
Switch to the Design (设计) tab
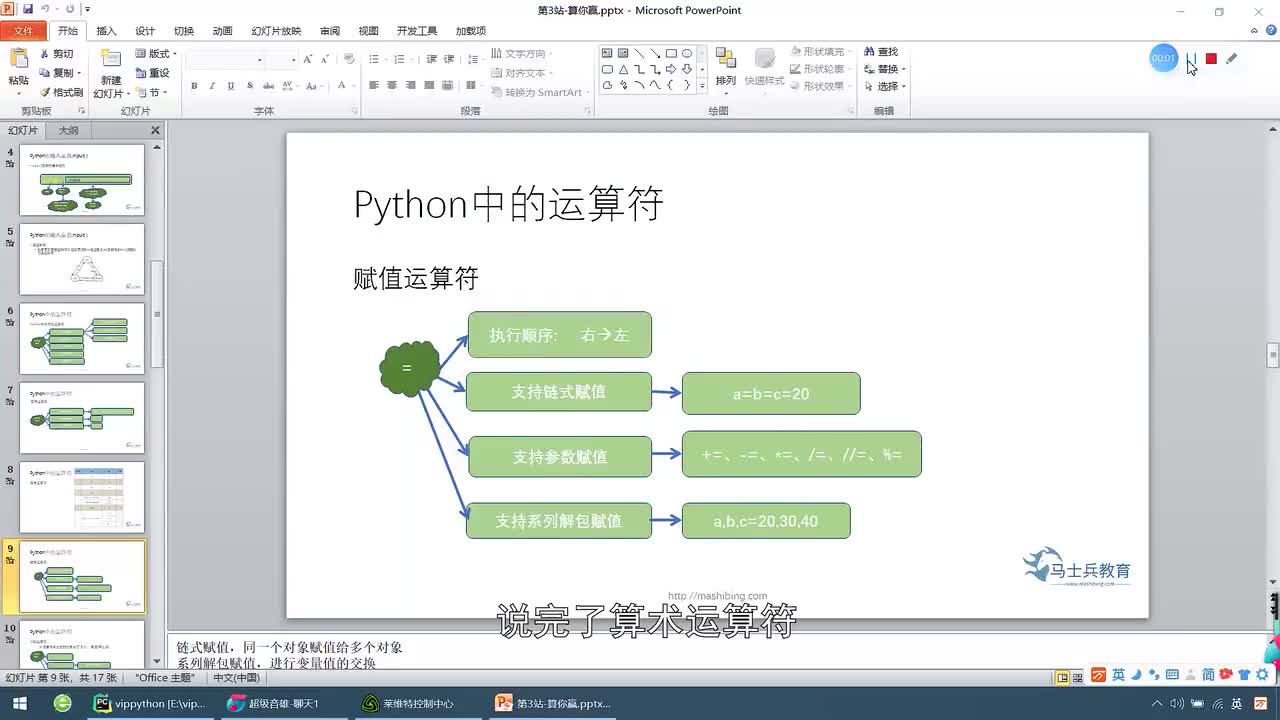(145, 31)
